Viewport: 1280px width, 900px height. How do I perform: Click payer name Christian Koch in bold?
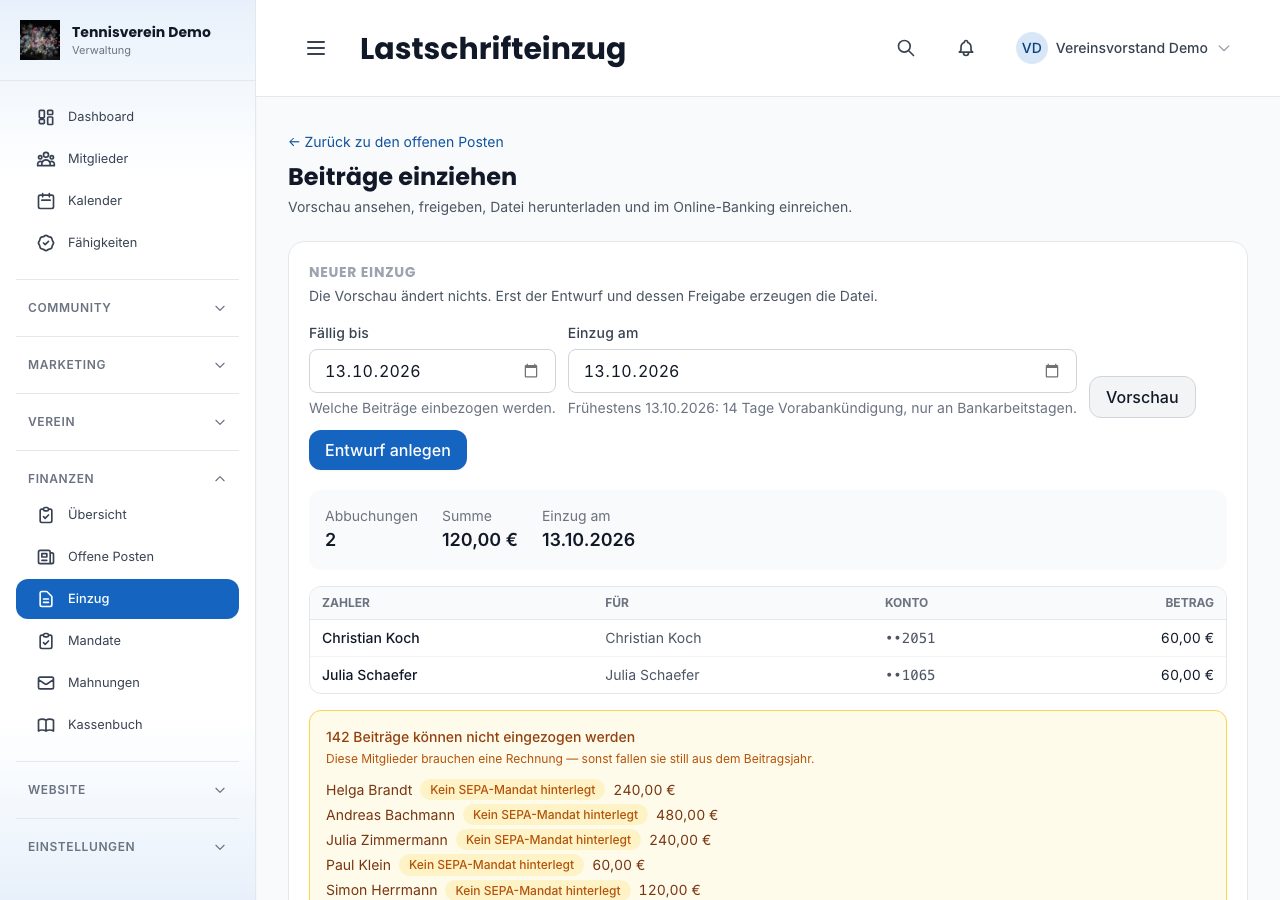tap(371, 638)
